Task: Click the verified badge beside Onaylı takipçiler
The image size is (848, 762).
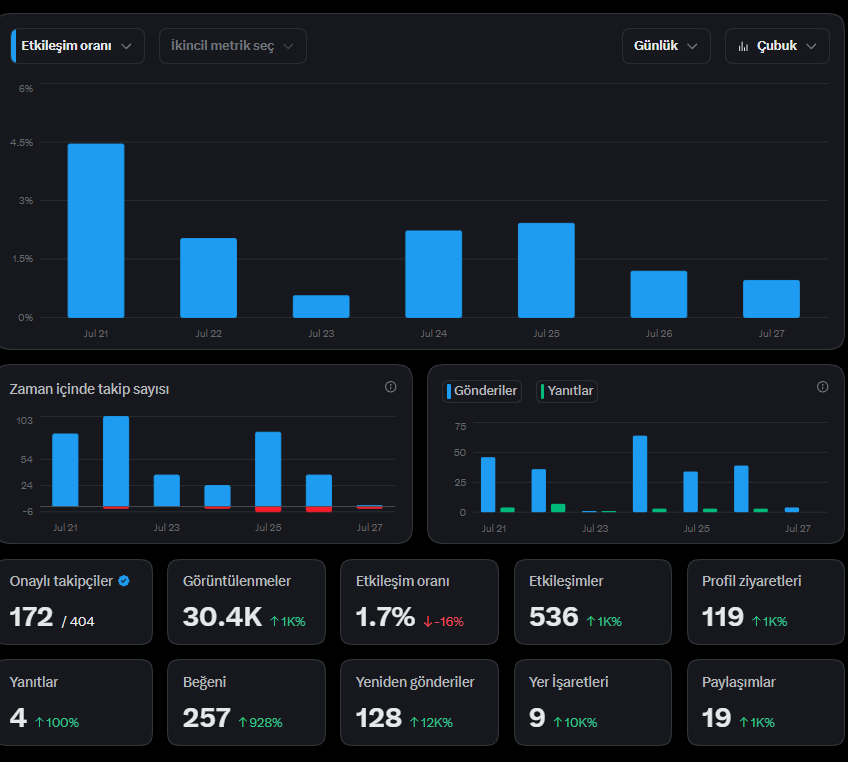Action: (x=124, y=581)
